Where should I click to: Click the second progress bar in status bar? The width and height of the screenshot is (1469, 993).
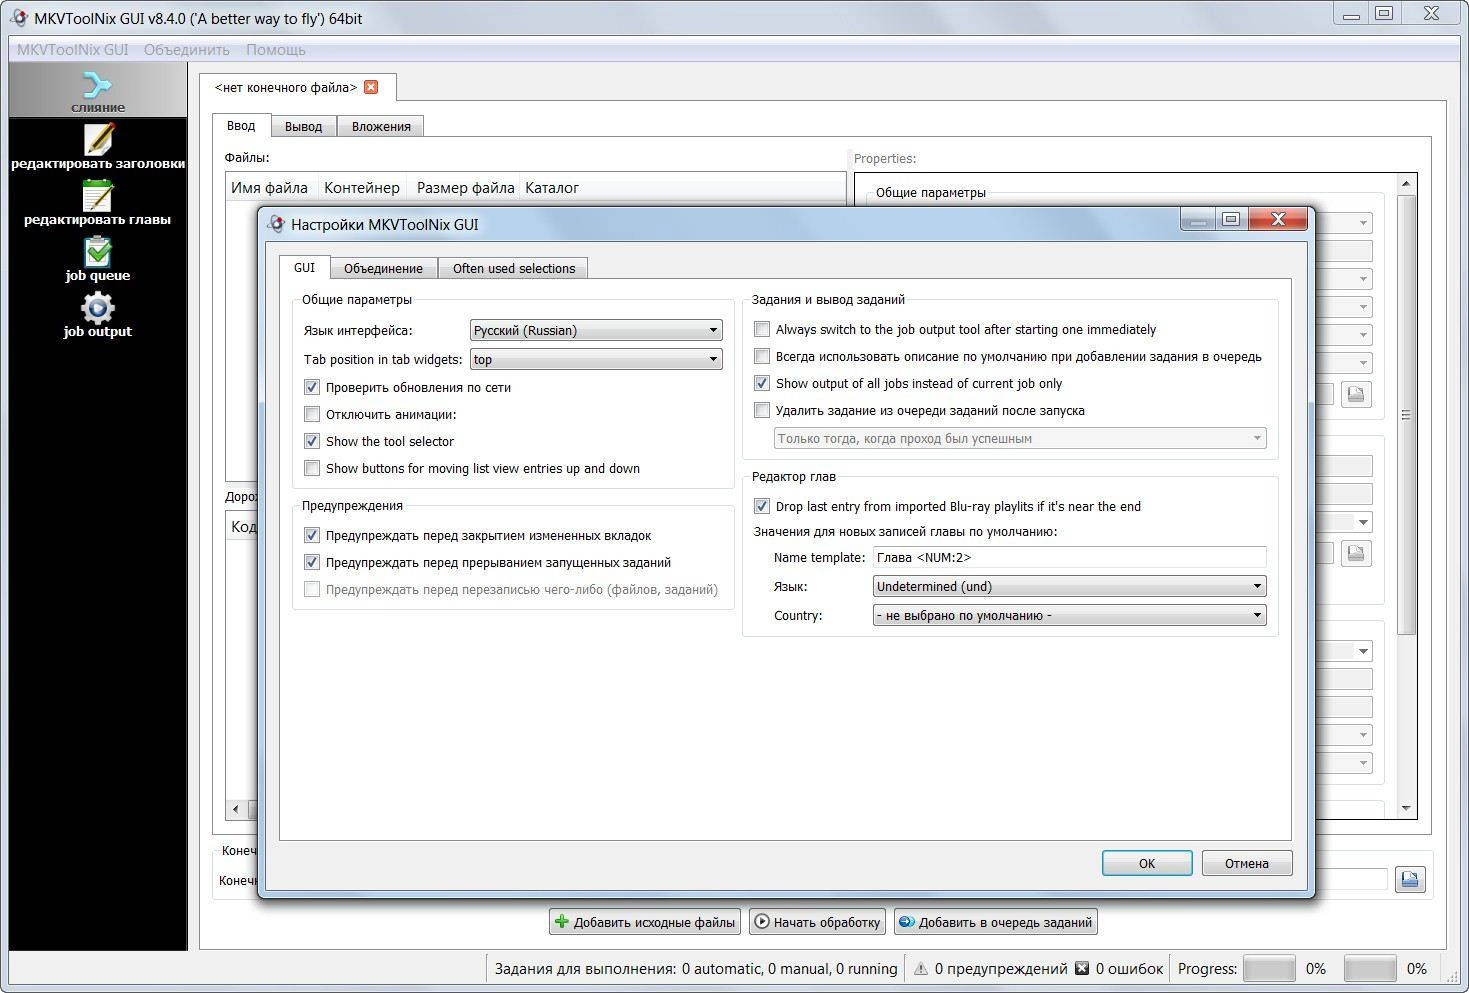(1370, 968)
